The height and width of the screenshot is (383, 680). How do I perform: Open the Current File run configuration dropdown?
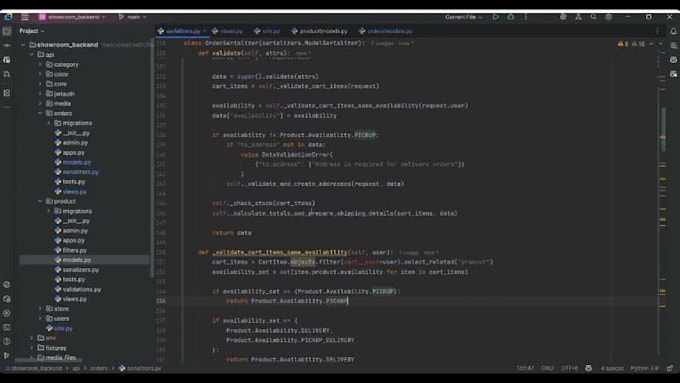(x=464, y=17)
